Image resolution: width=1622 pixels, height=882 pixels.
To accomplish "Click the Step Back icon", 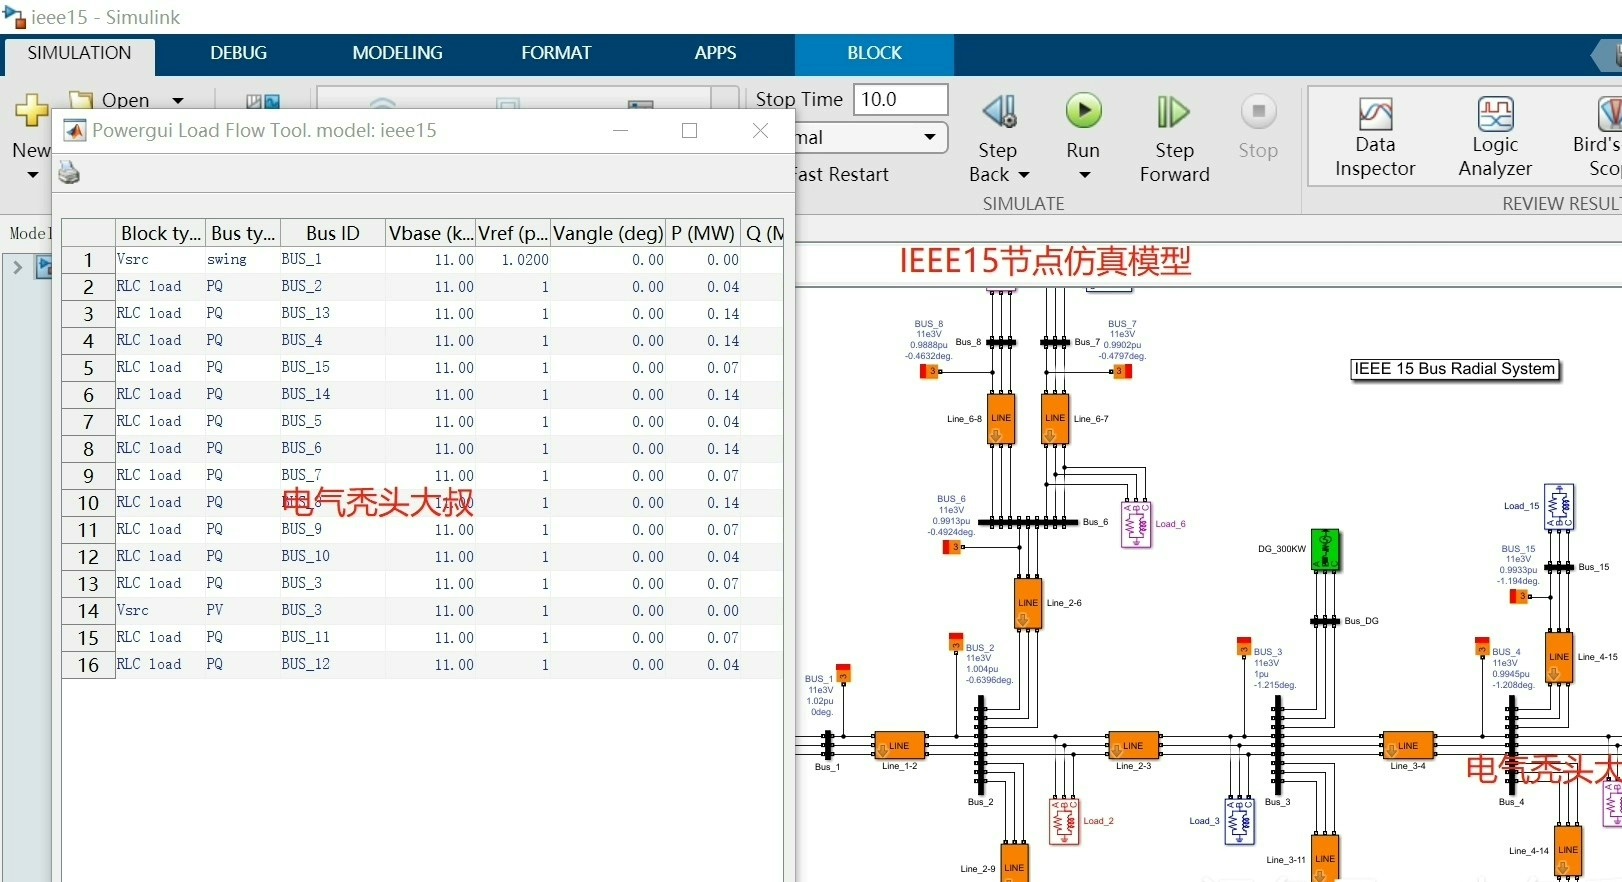I will pos(998,111).
